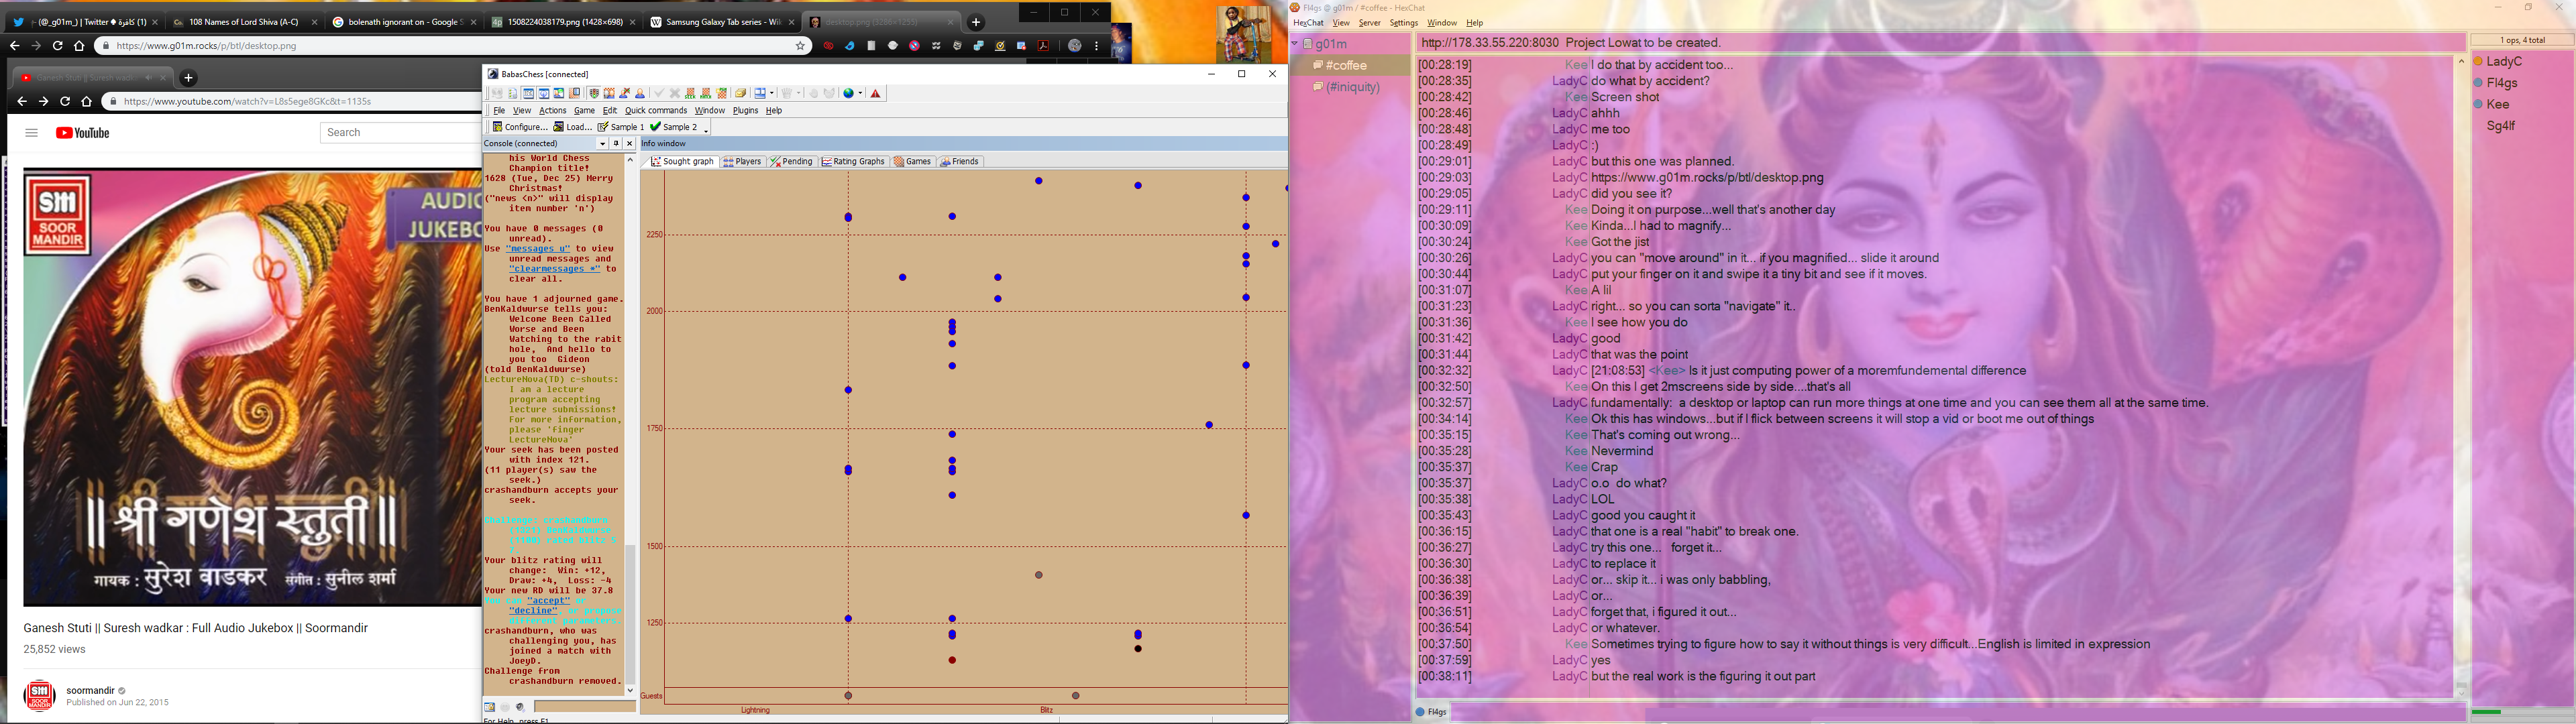Click the Configure plugin button in BabasChess
The width and height of the screenshot is (2576, 724).
click(x=520, y=127)
